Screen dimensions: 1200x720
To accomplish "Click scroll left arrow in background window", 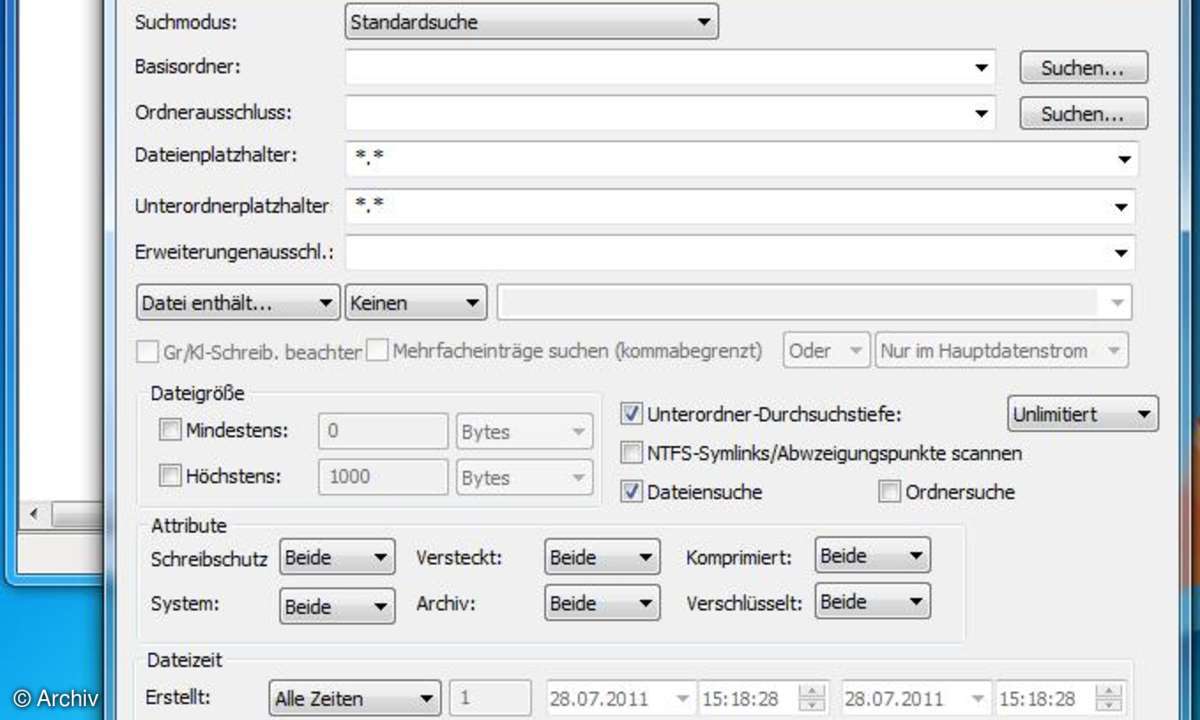I will pos(35,514).
